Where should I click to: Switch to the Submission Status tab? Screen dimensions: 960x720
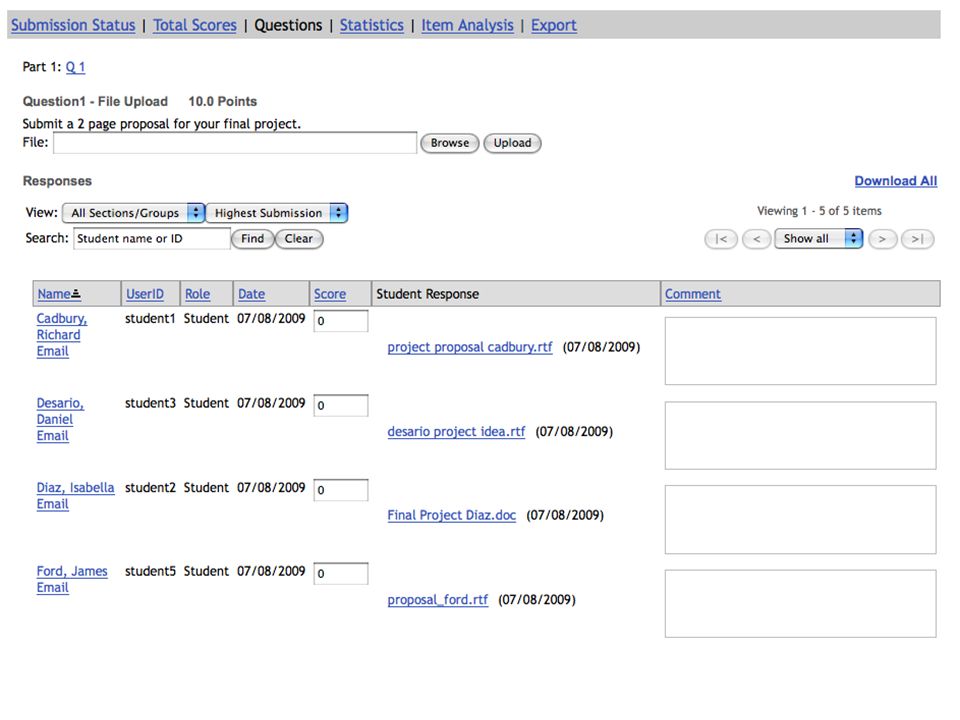pos(73,25)
